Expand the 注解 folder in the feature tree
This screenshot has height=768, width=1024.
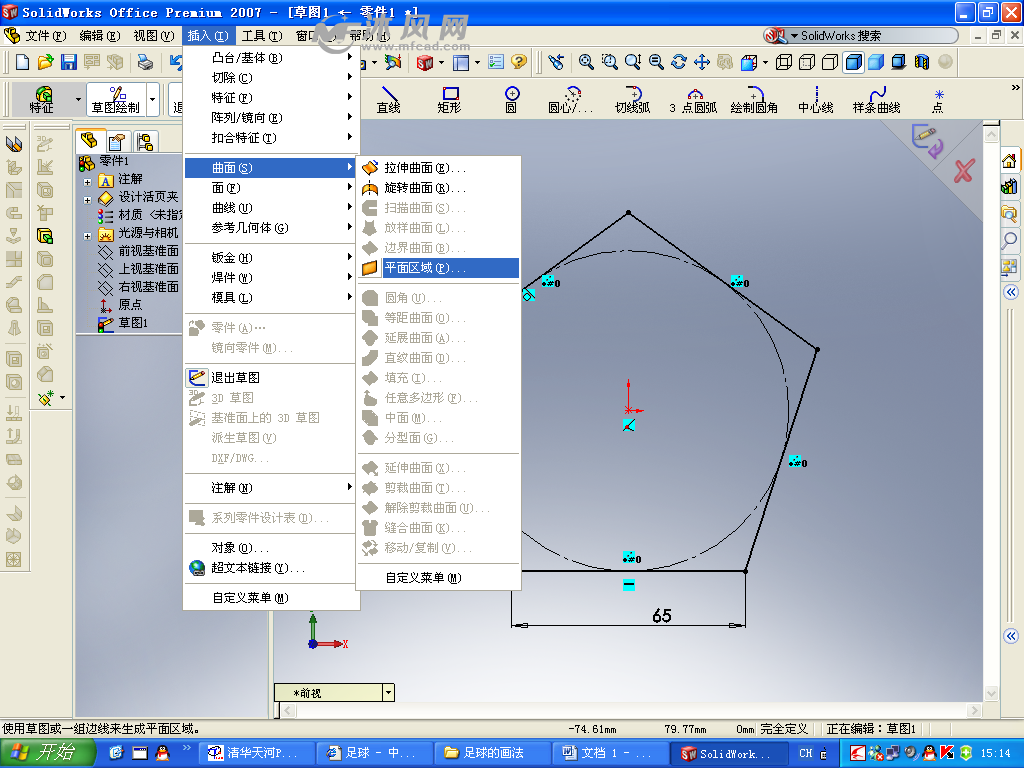click(x=88, y=182)
